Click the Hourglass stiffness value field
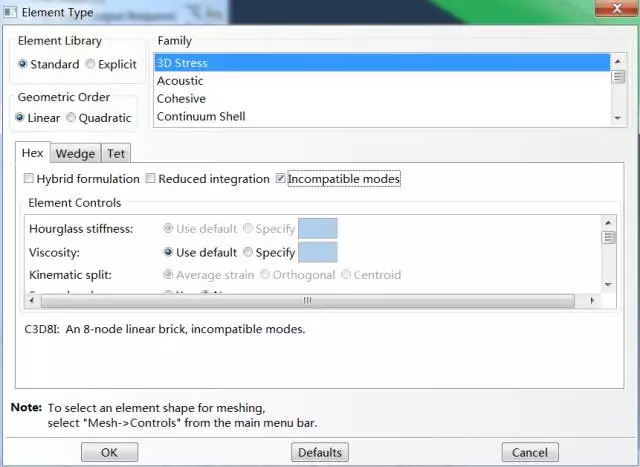This screenshot has width=640, height=467. coord(318,229)
